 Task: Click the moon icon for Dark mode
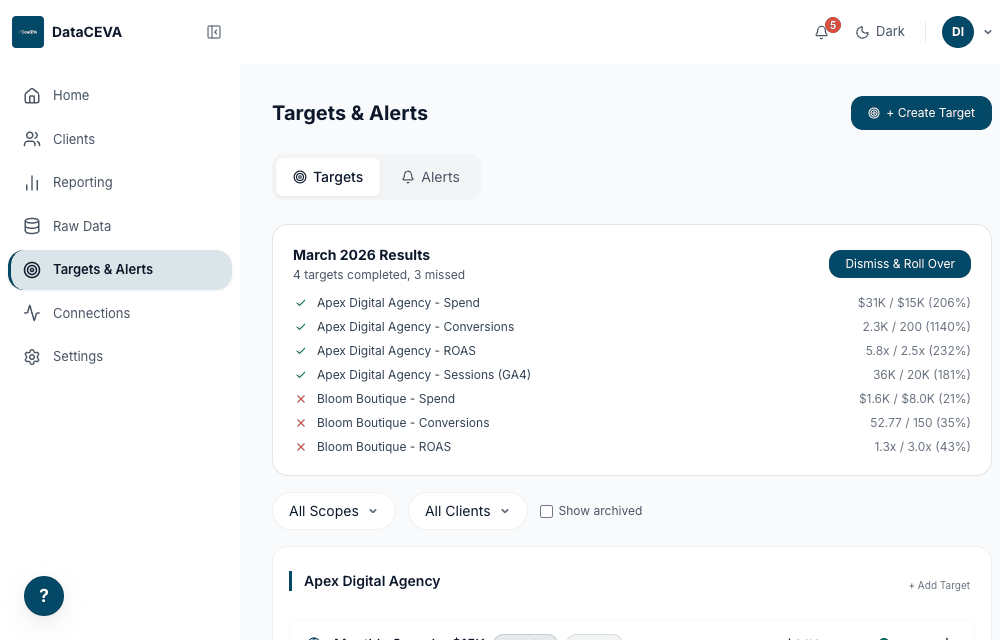(862, 32)
